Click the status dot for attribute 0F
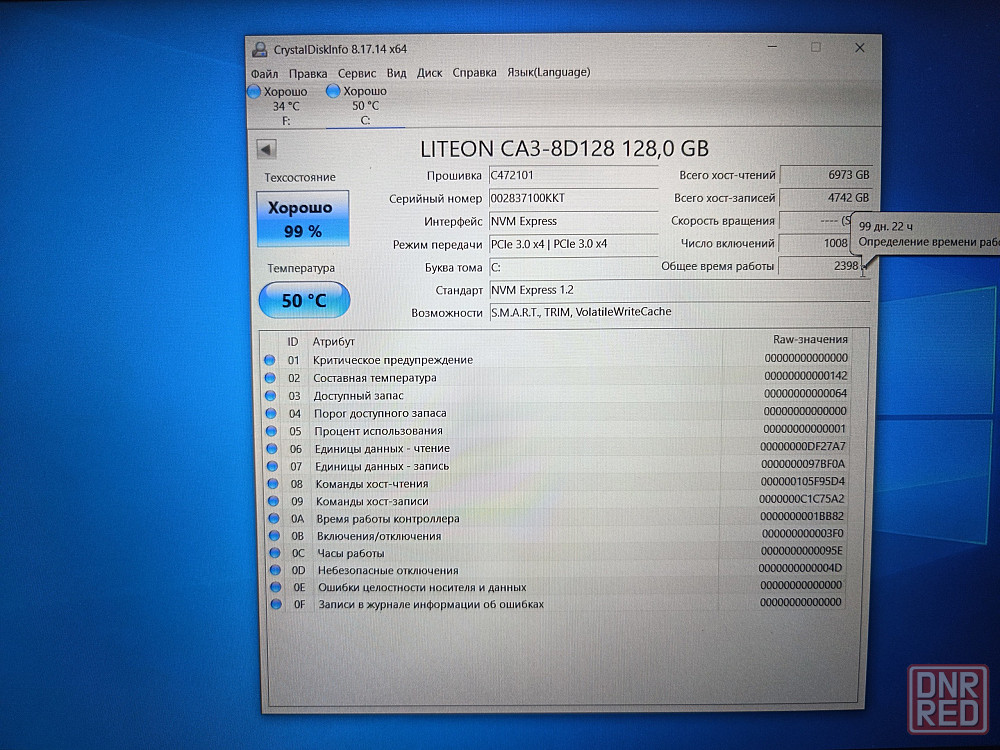1000x750 pixels. 276,604
